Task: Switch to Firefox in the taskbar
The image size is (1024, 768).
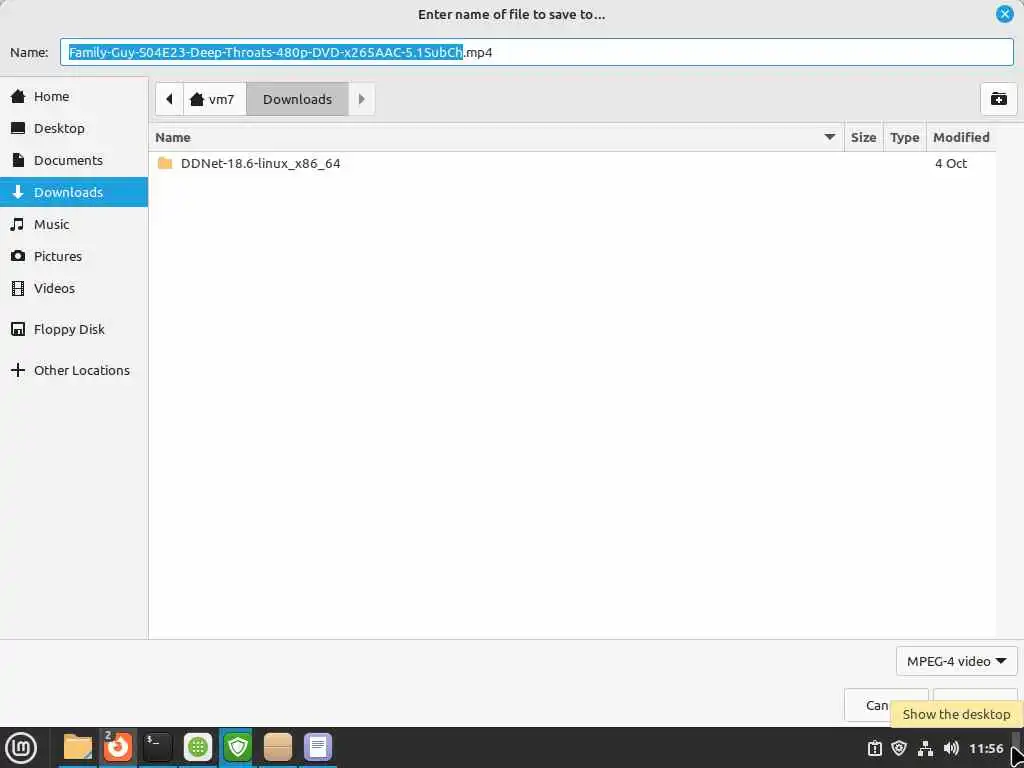Action: [118, 747]
